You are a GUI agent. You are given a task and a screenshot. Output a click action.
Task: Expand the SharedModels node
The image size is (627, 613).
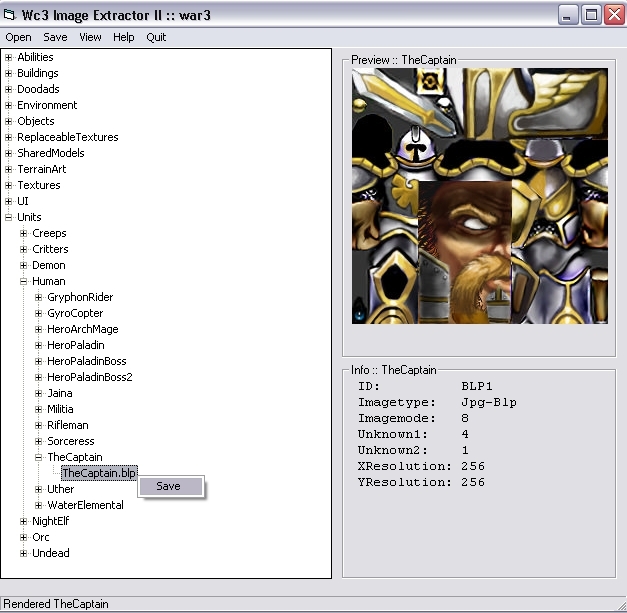(x=8, y=153)
